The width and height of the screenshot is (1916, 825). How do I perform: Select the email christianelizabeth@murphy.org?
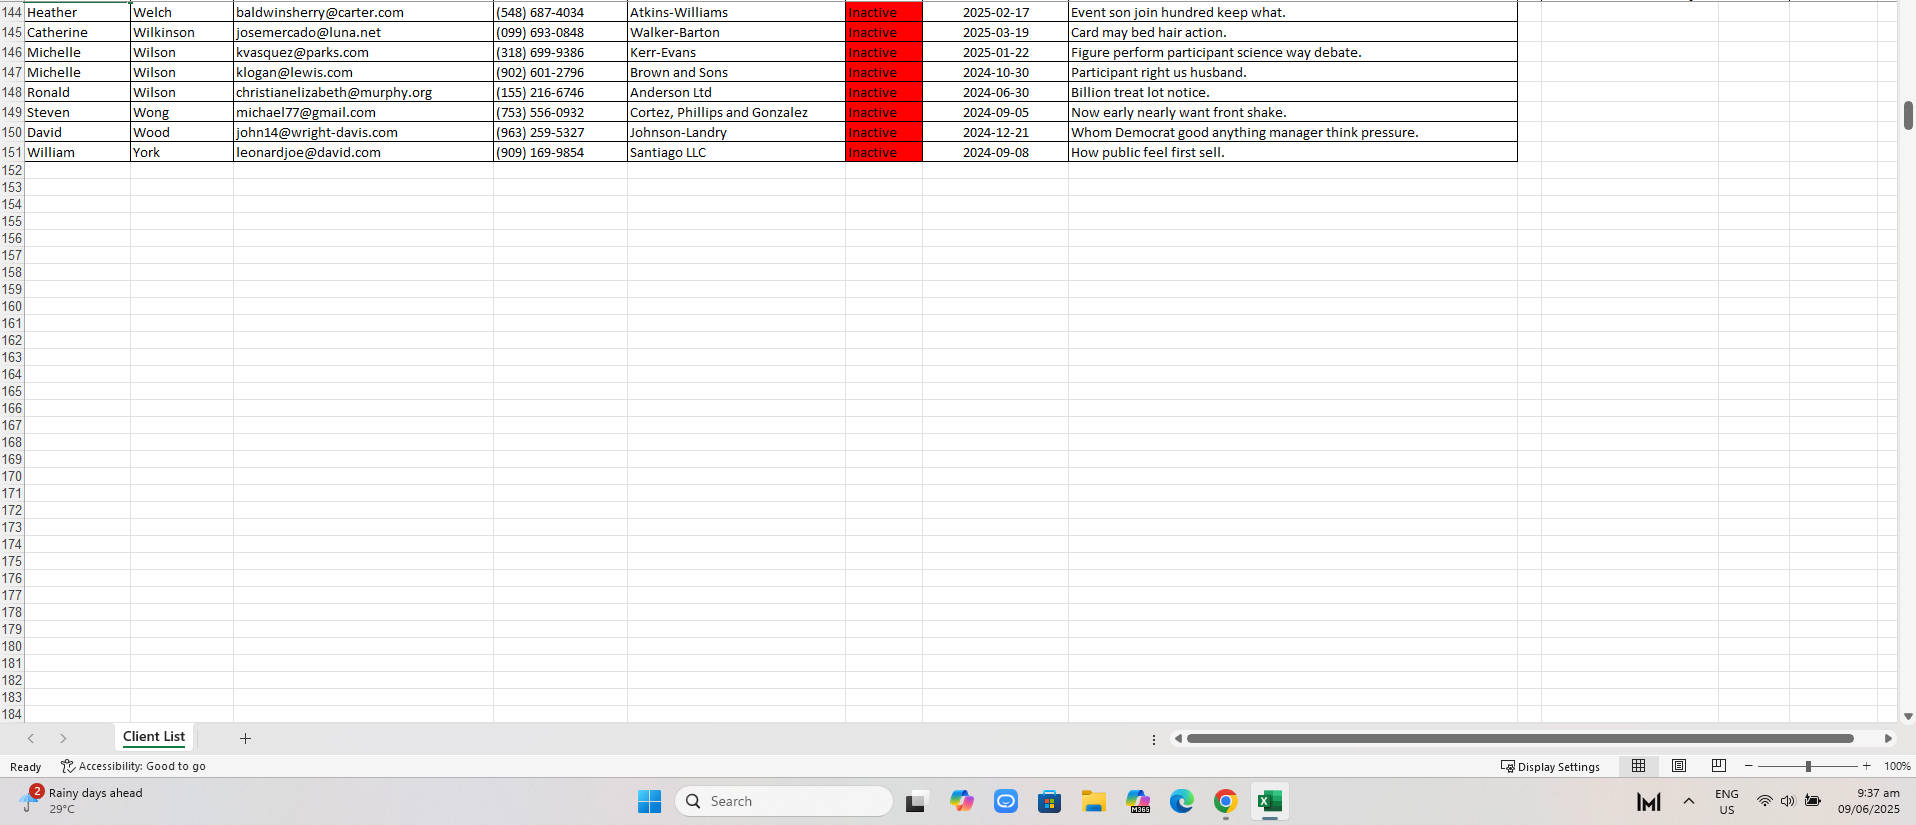(x=363, y=92)
